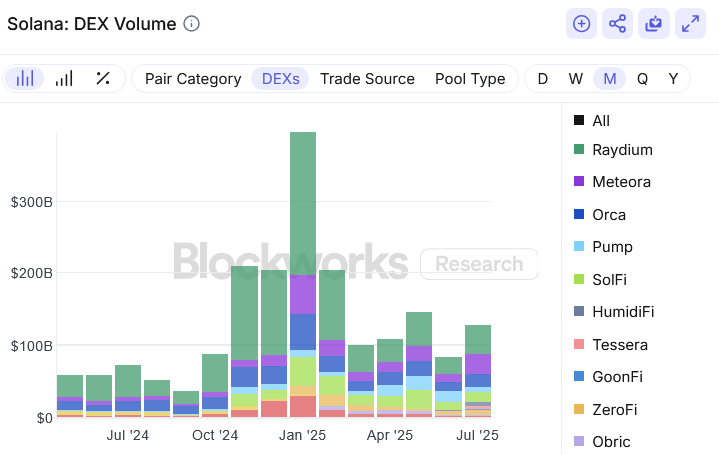Screen dimensions: 719x455
Task: Click the plus circle add button
Action: click(x=581, y=24)
